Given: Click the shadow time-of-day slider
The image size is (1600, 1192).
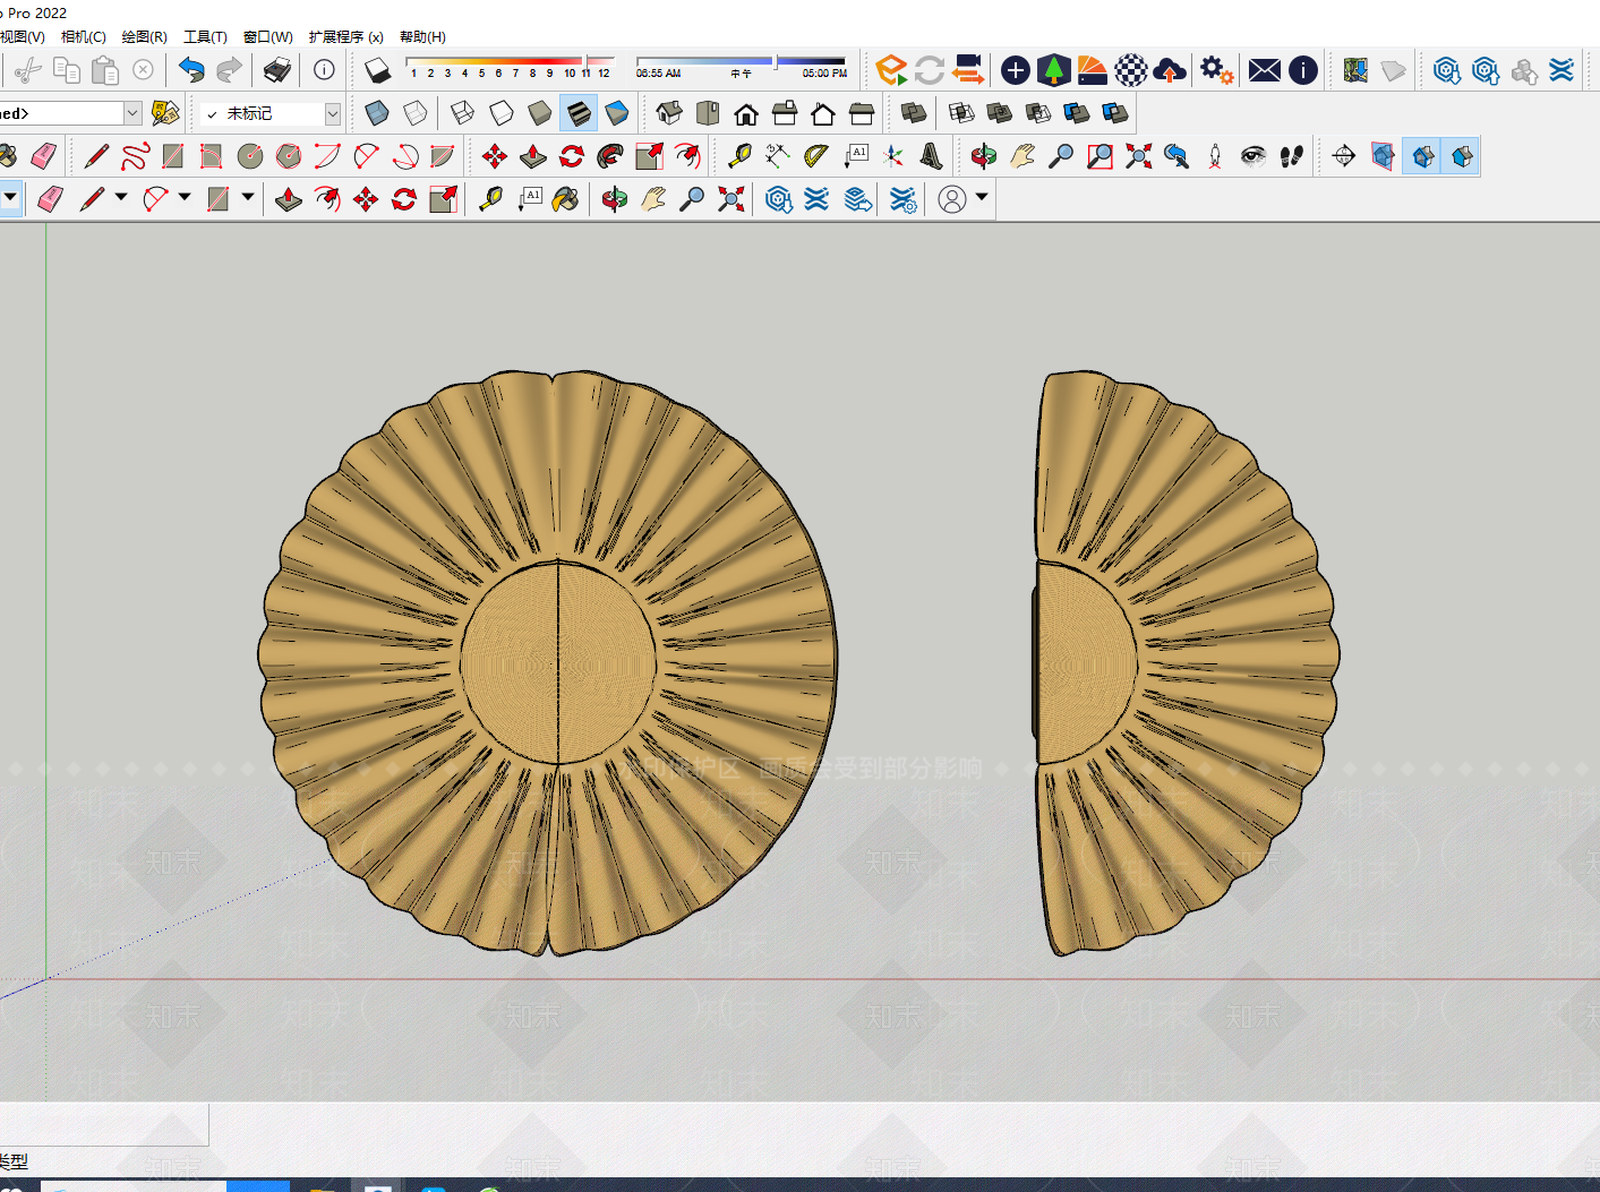Looking at the screenshot, I should pyautogui.click(x=740, y=62).
